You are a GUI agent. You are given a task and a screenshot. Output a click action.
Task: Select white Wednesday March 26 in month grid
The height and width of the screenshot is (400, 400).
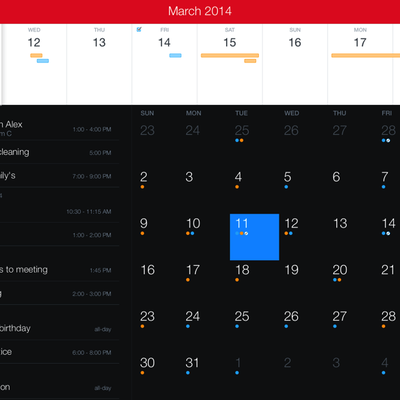pyautogui.click(x=291, y=316)
